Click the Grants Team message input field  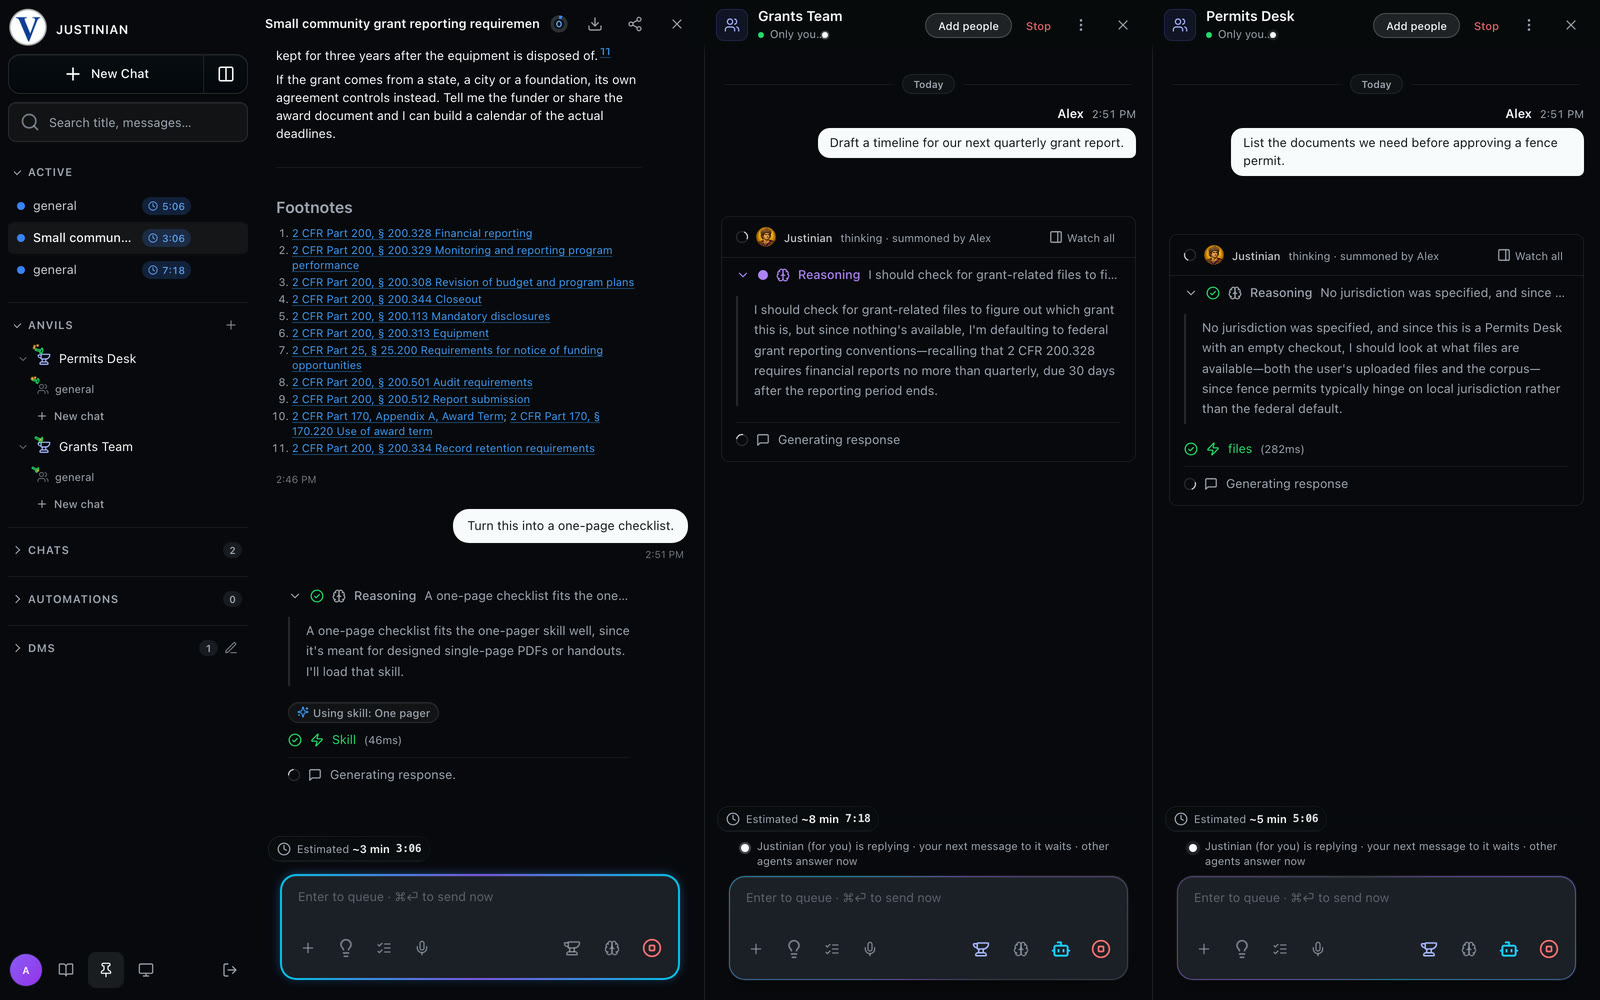pyautogui.click(x=928, y=898)
